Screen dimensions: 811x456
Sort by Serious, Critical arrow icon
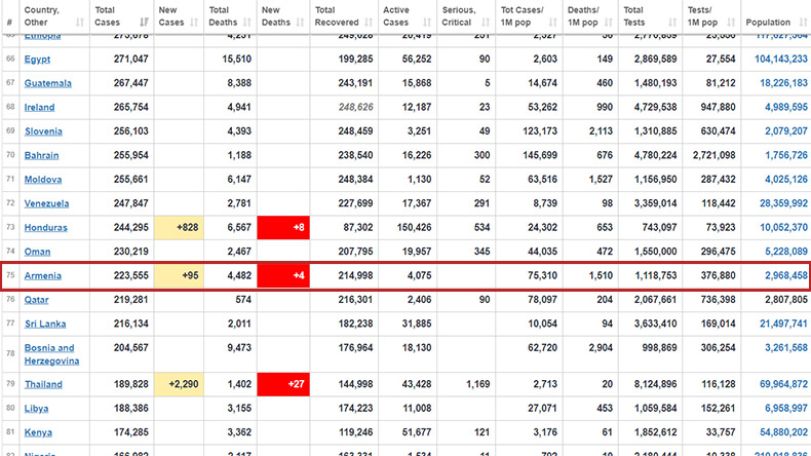pos(485,22)
